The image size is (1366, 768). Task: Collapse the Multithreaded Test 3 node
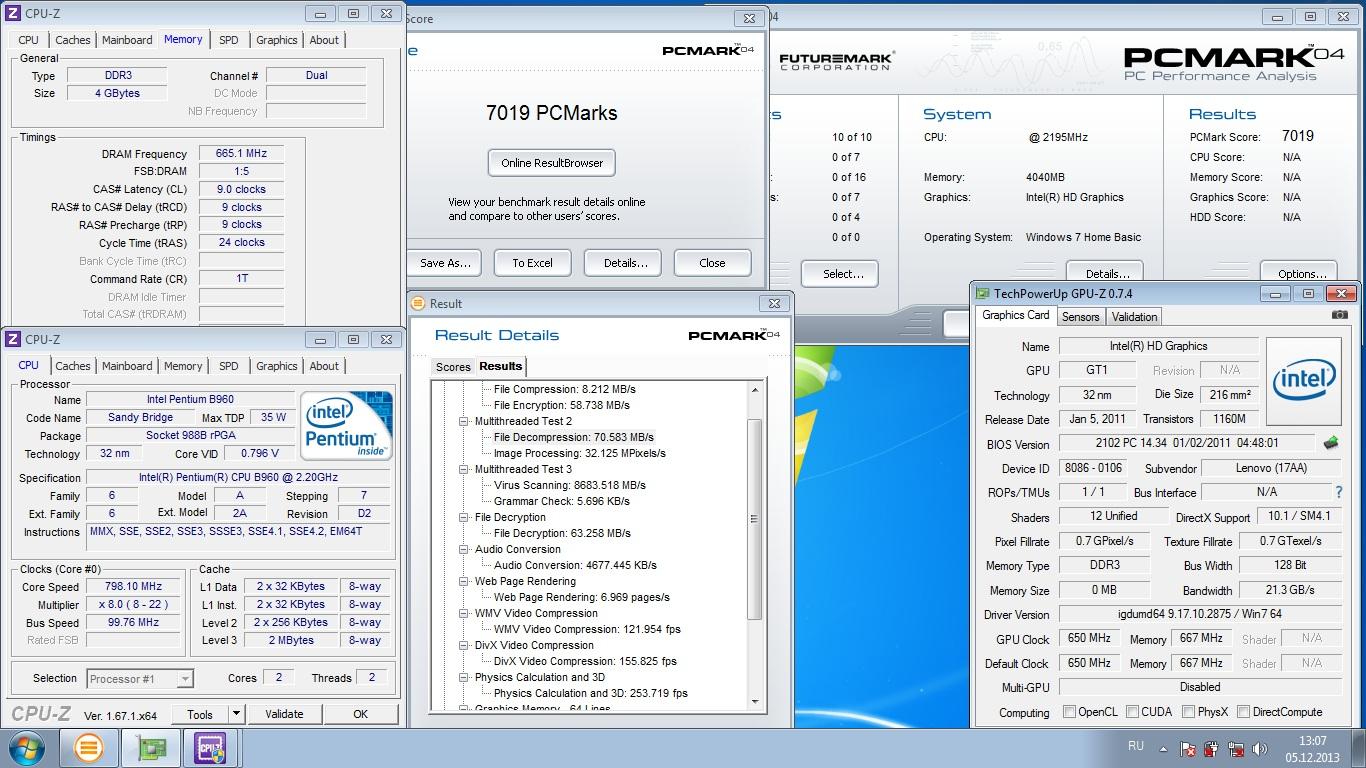point(464,469)
